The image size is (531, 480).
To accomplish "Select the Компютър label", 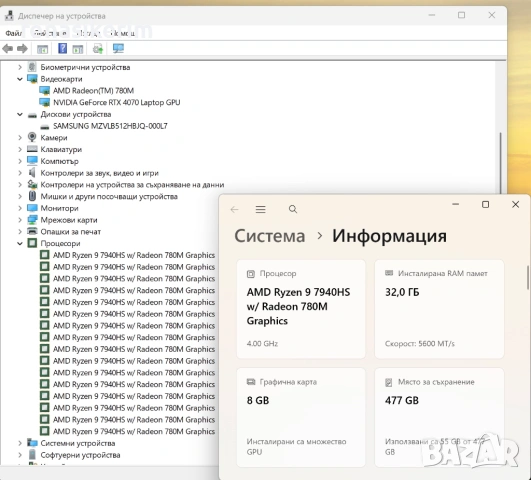I will [x=60, y=161].
